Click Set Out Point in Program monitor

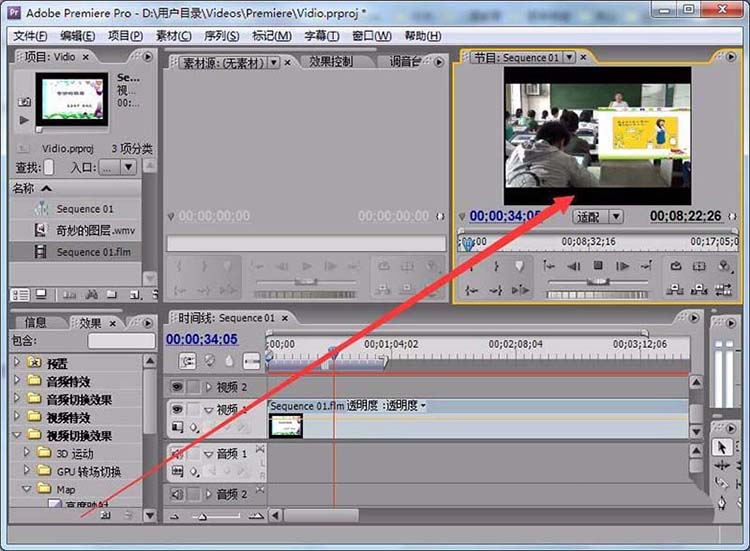(x=496, y=266)
